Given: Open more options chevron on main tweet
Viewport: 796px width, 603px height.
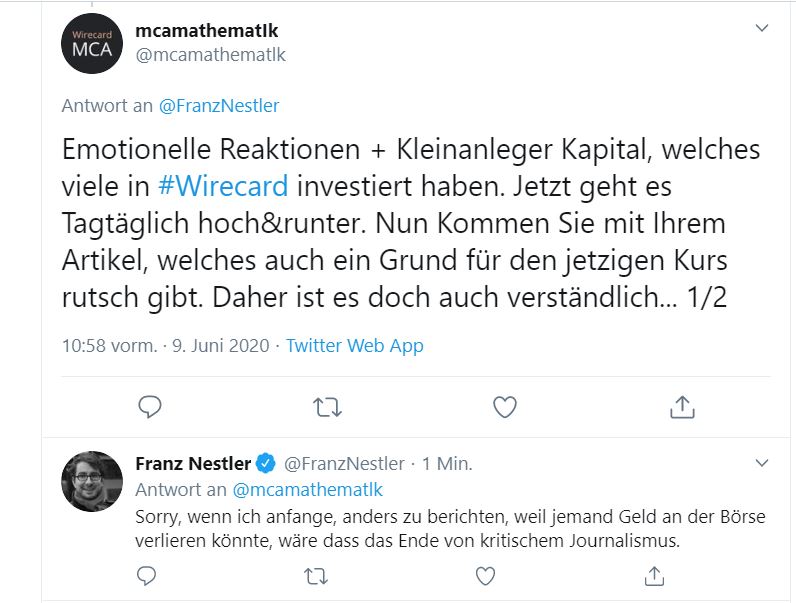Looking at the screenshot, I should (761, 30).
